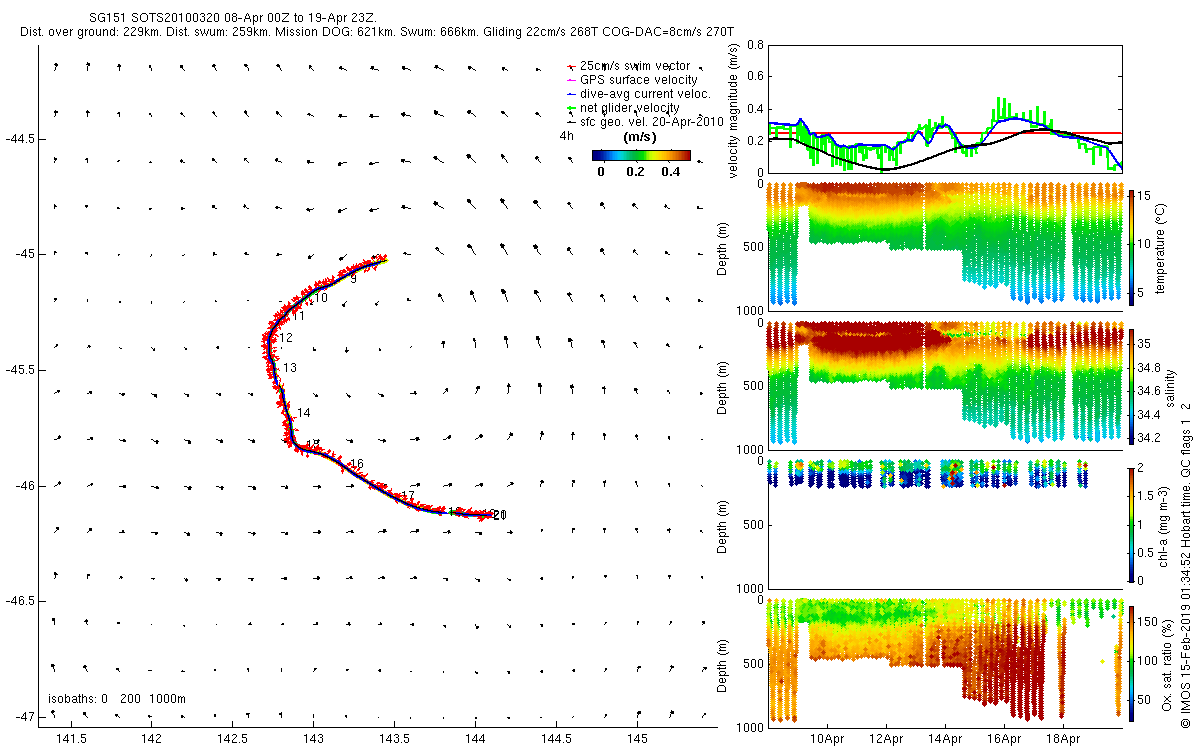This screenshot has height=750, width=1200.
Task: Click the temperature color scale bar
Action: [x=1132, y=246]
